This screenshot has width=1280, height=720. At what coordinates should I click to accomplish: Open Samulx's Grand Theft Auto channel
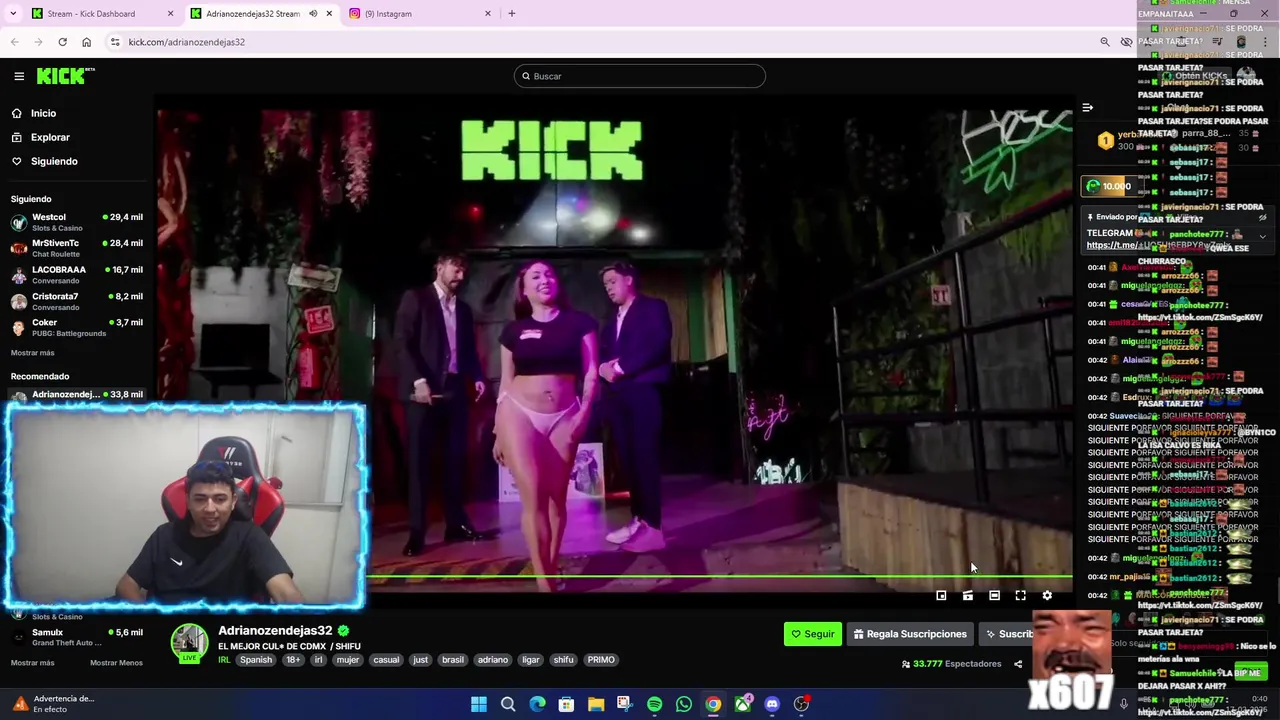76,637
